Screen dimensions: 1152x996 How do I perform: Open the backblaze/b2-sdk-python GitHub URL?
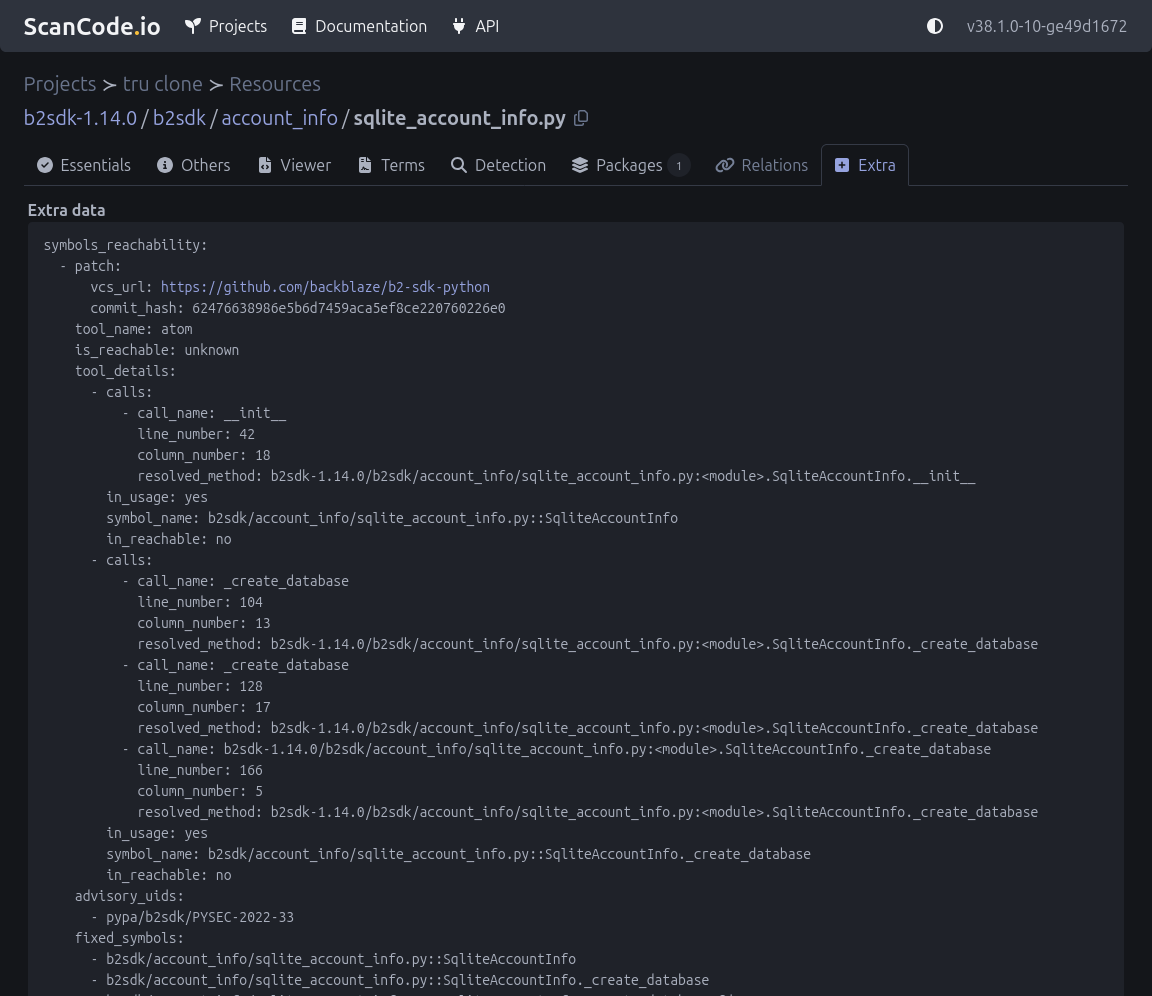coord(325,287)
